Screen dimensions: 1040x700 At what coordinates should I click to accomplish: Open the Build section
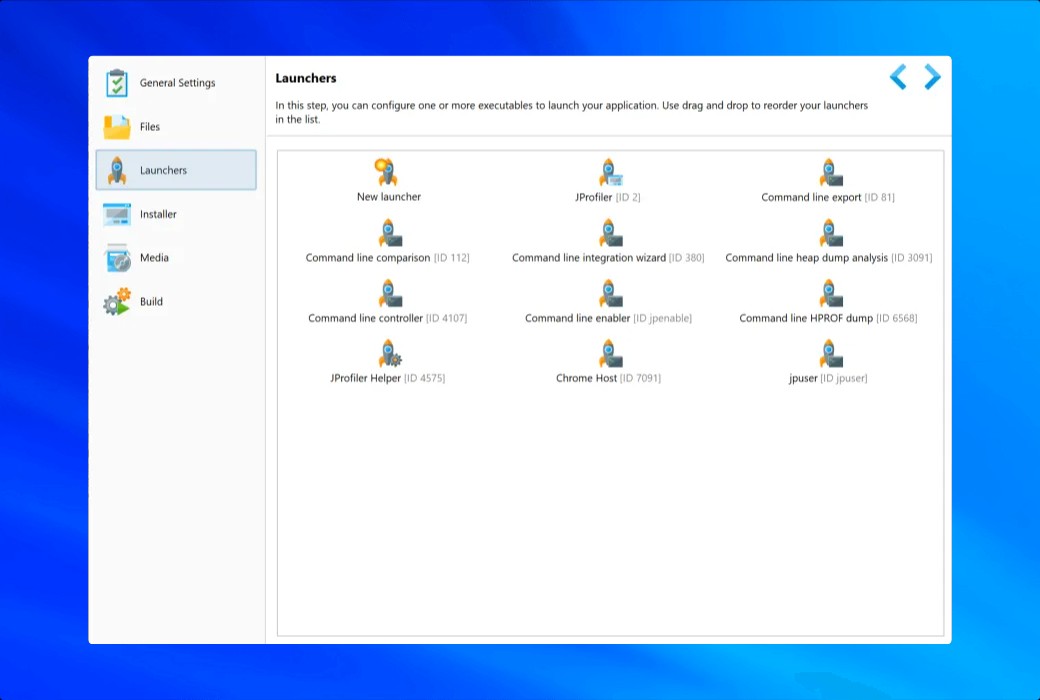click(176, 302)
